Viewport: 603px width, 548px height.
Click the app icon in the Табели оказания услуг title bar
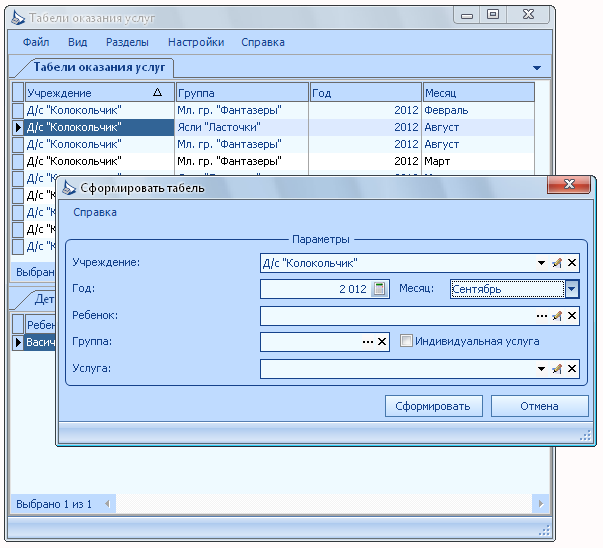point(18,18)
